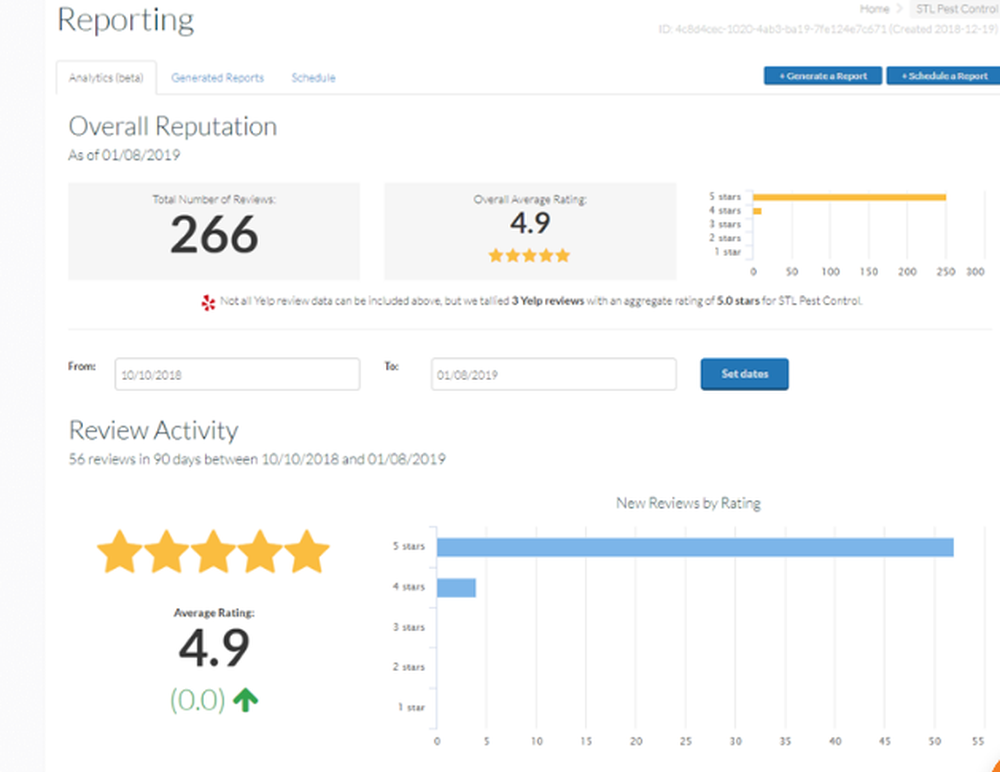The width and height of the screenshot is (1000, 772).
Task: Focus the From date input field
Action: pyautogui.click(x=237, y=375)
